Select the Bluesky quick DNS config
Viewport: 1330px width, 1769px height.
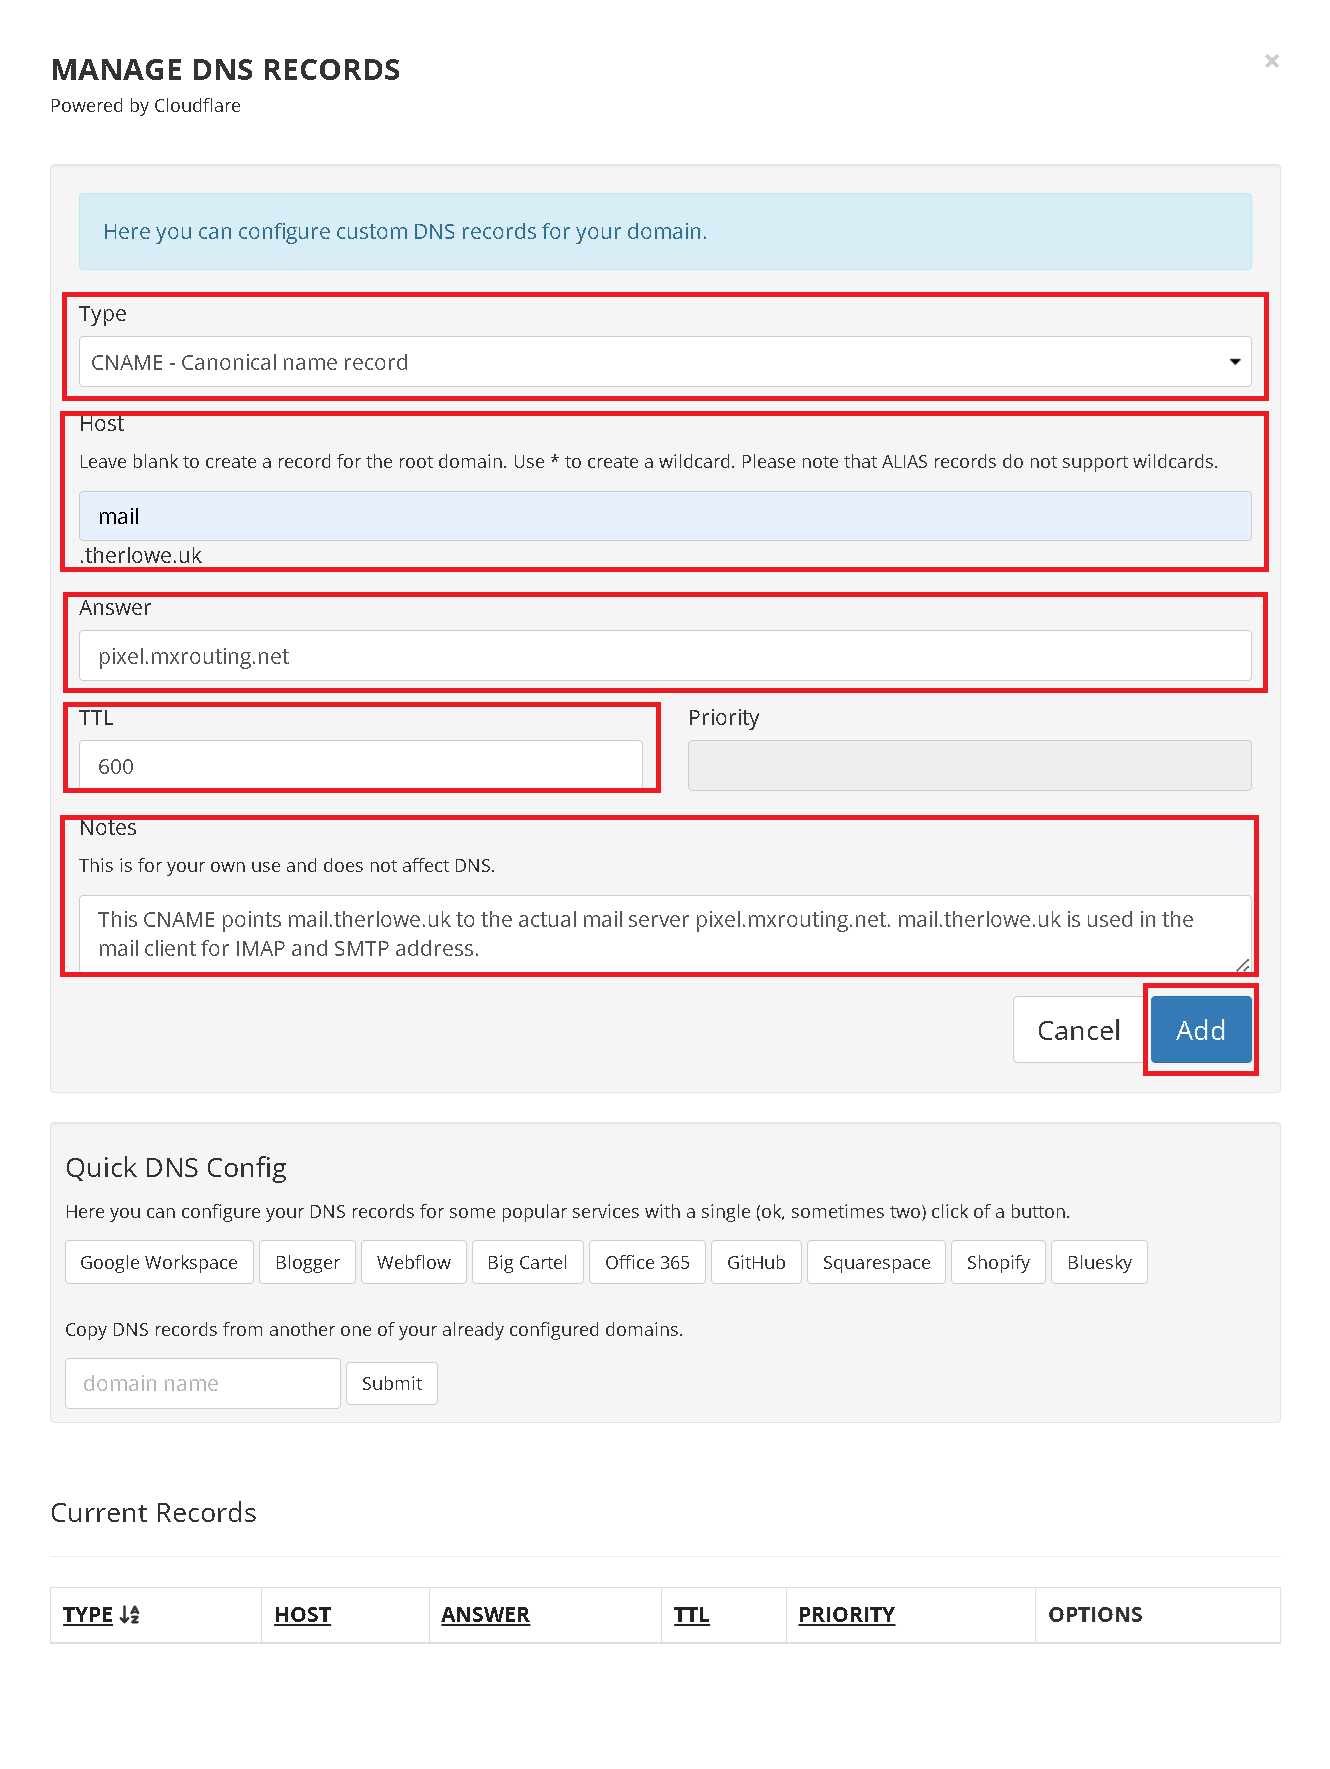click(1099, 1262)
